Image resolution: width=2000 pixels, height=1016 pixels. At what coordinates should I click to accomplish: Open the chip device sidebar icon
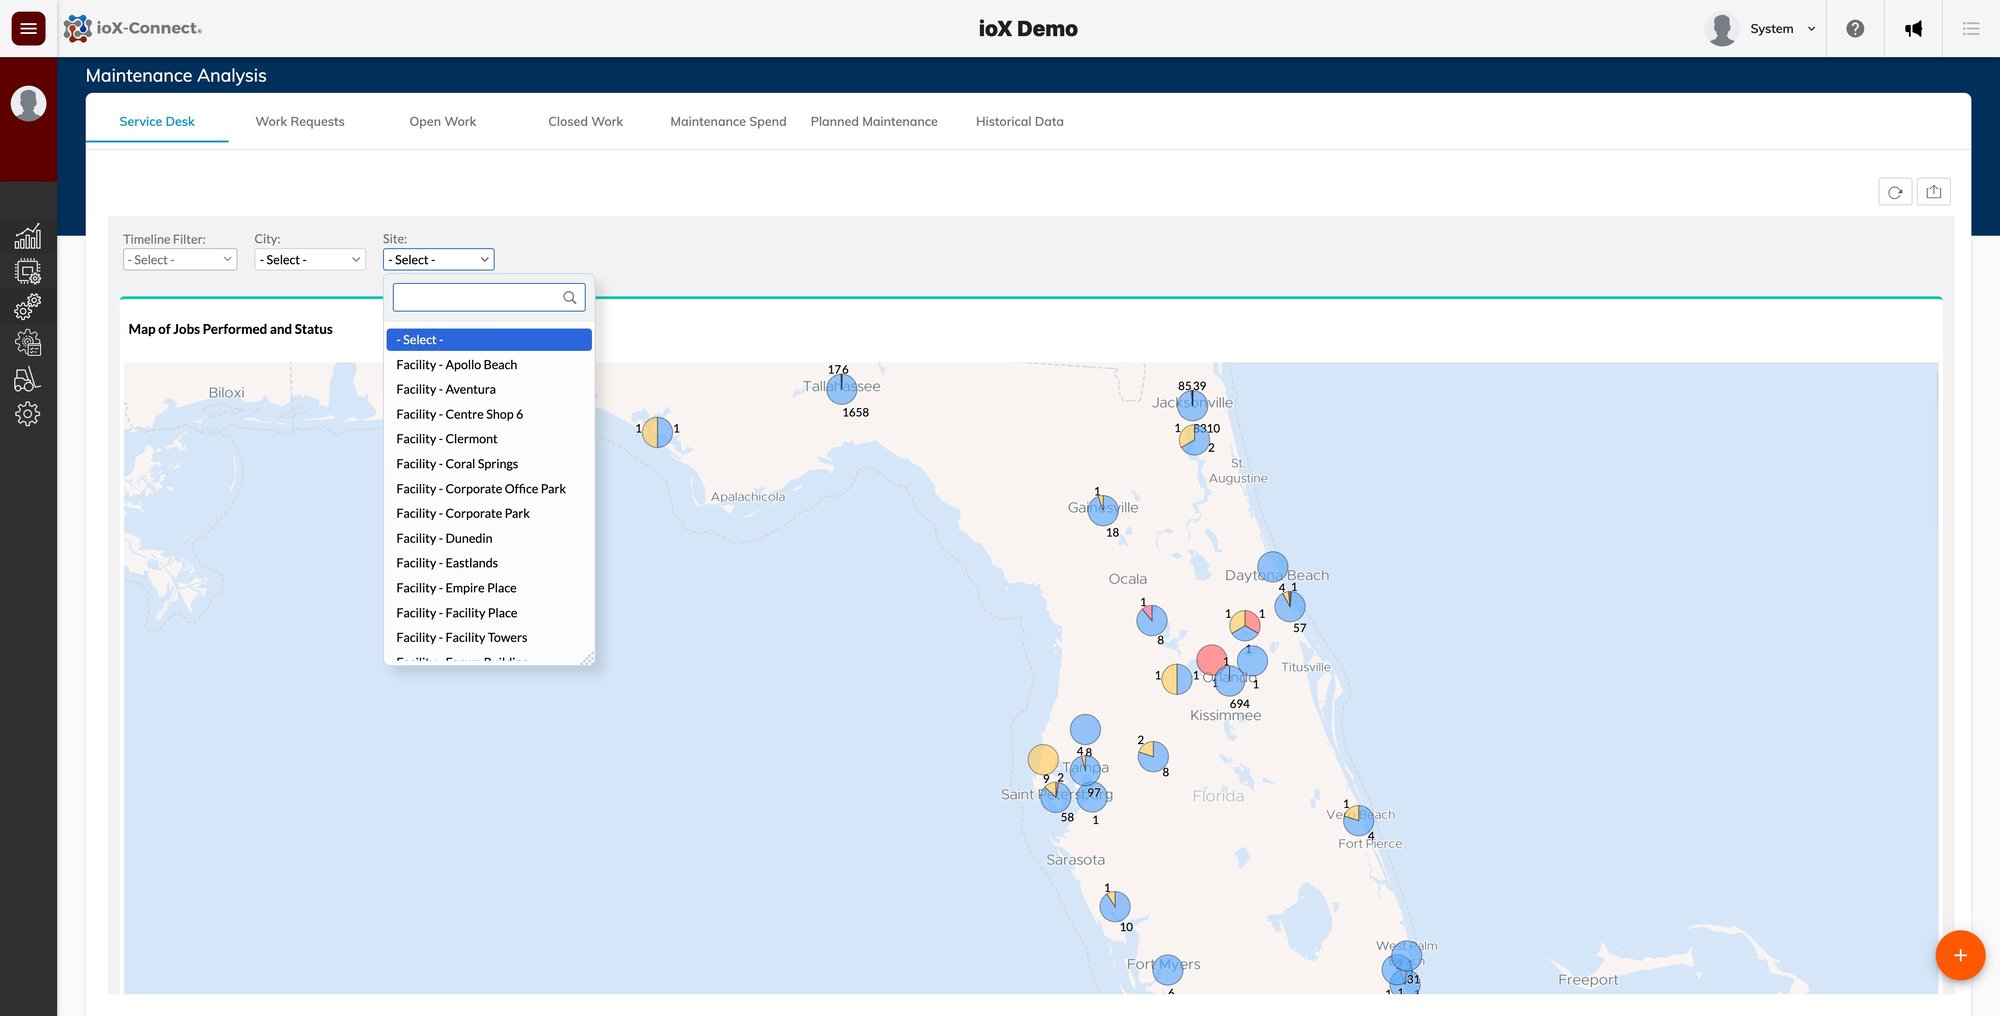[x=28, y=271]
